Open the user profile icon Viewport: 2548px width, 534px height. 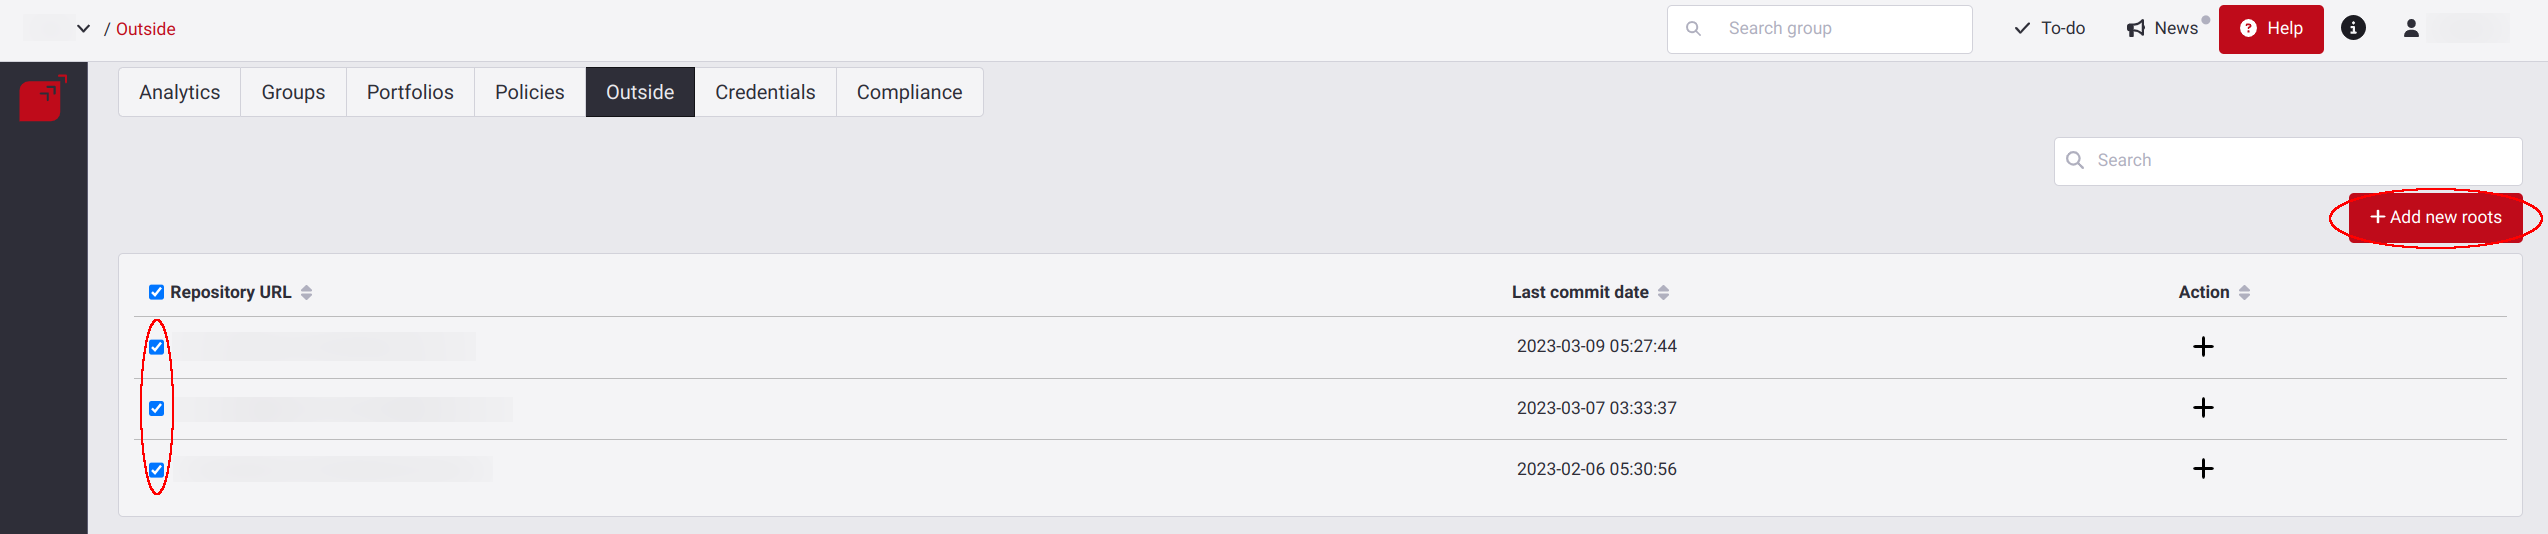pos(2411,28)
